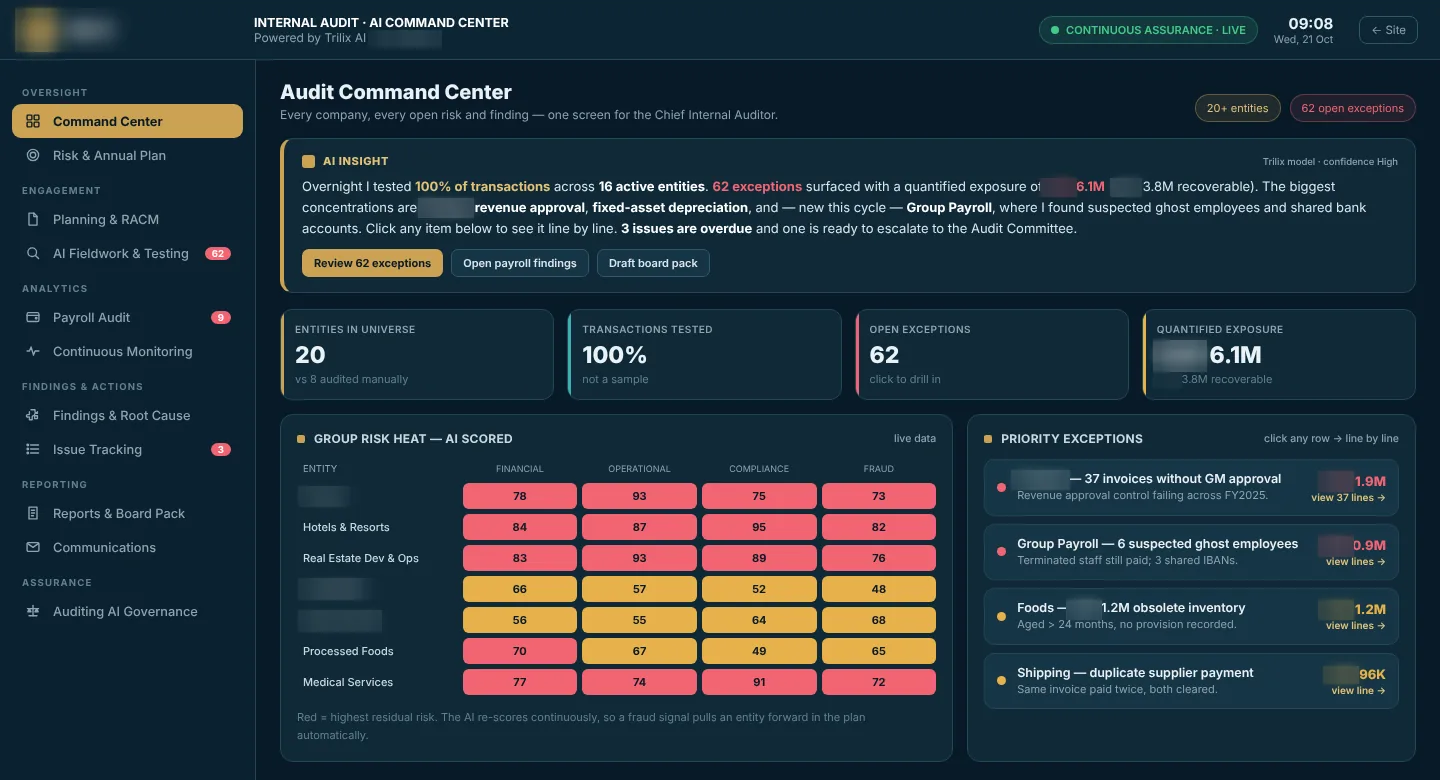The height and width of the screenshot is (780, 1440).
Task: Click the 09:08 clock display
Action: click(x=1310, y=23)
